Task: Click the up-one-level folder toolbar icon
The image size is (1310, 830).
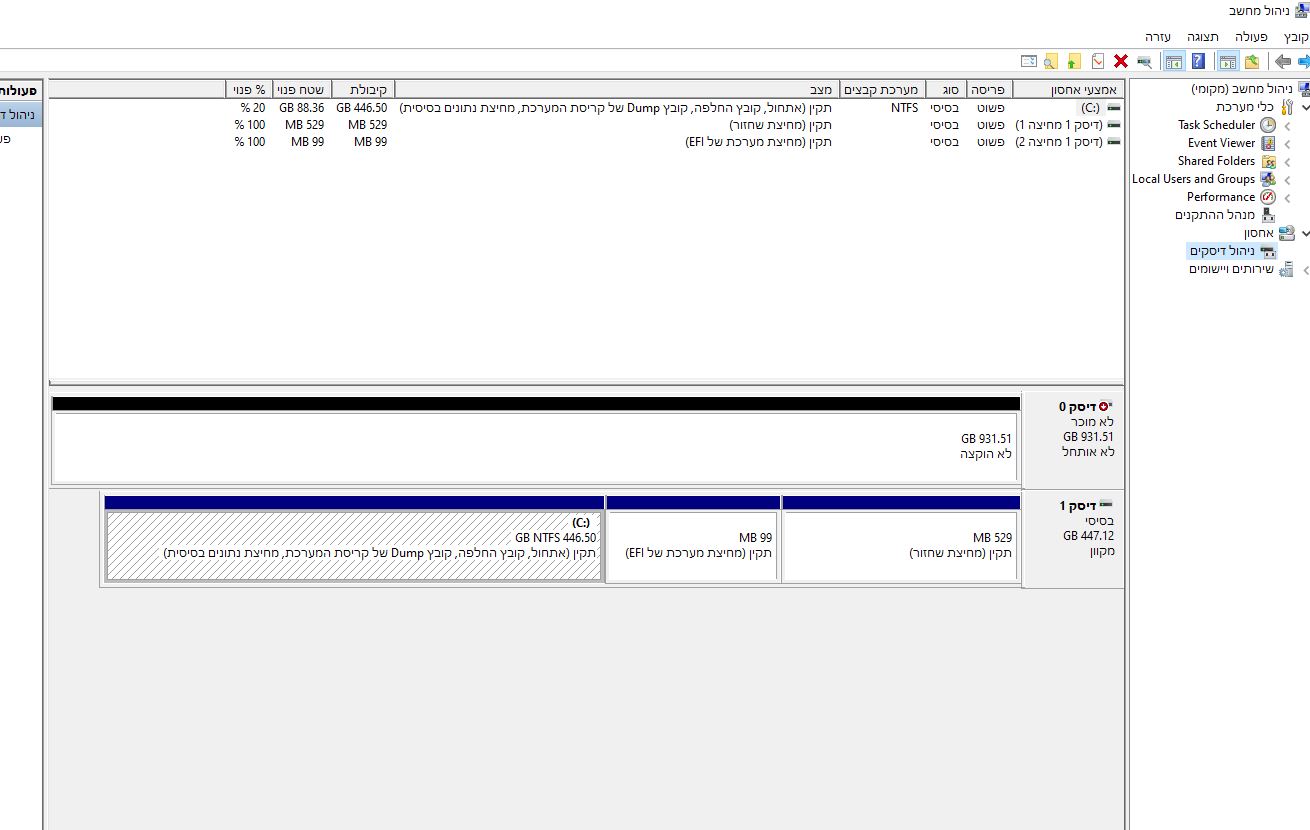Action: (1251, 62)
